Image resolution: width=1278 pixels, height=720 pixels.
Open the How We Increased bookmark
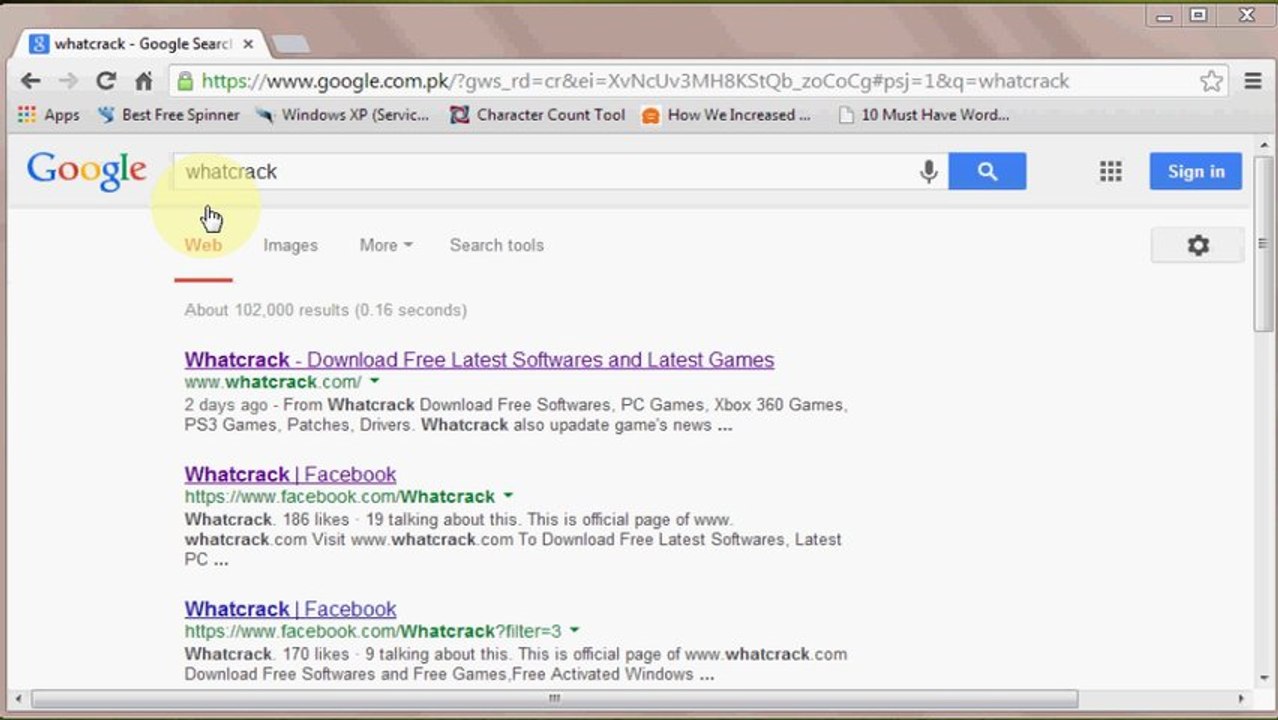726,115
